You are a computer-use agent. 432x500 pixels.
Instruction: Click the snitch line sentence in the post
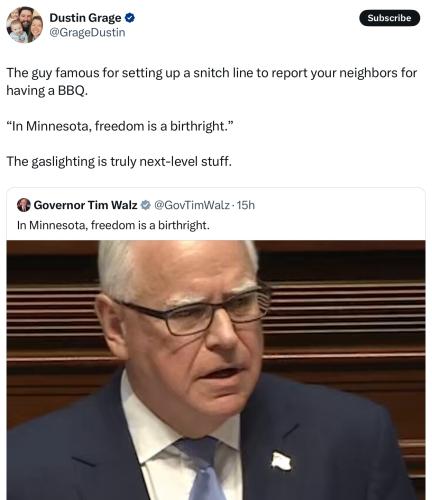211,81
